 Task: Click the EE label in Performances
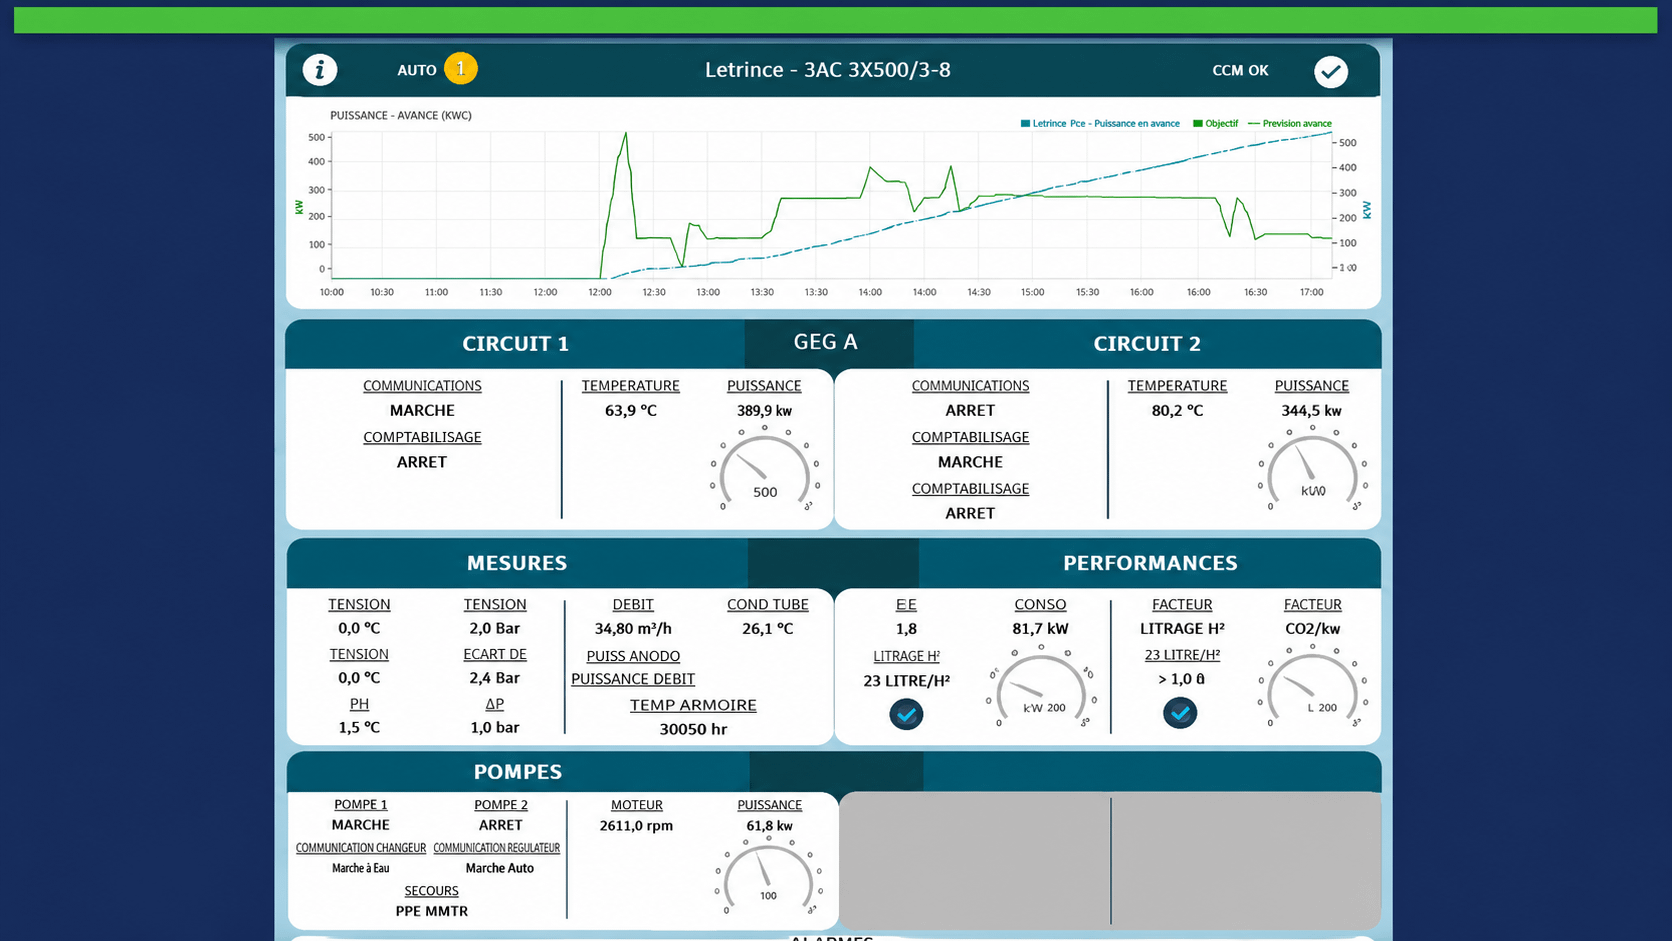(906, 605)
